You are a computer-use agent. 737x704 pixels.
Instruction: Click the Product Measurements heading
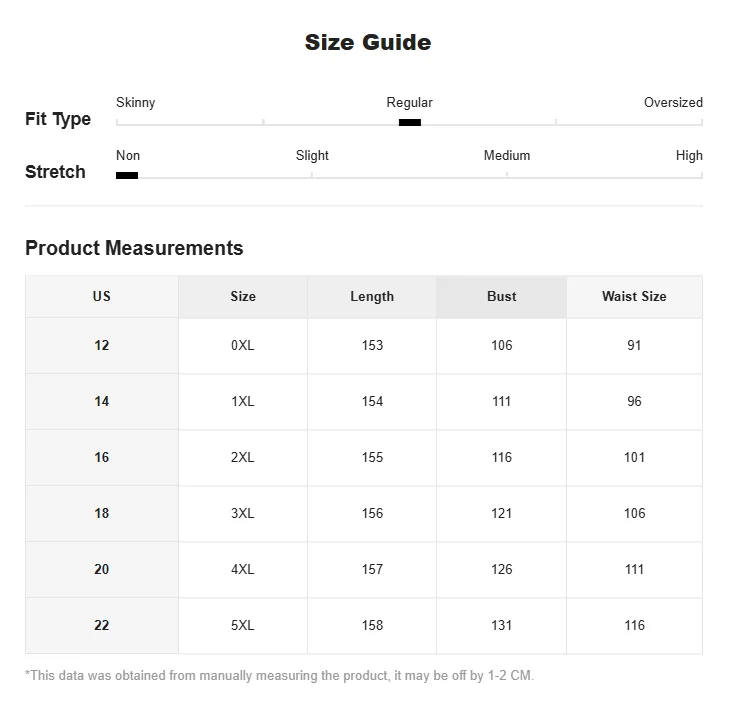click(134, 248)
